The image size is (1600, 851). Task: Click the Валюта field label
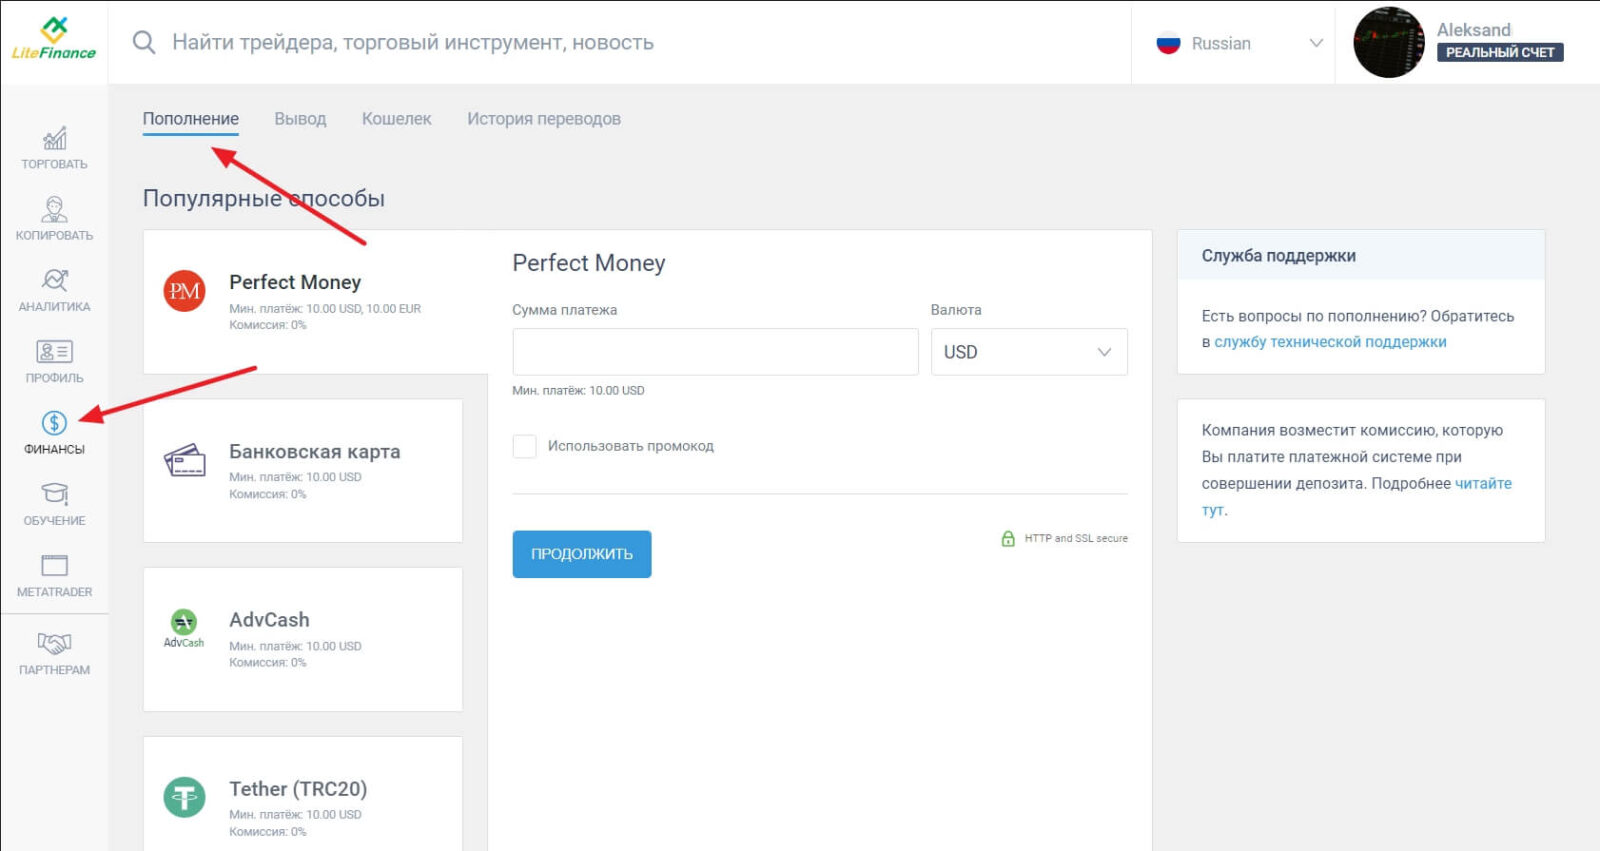point(956,310)
